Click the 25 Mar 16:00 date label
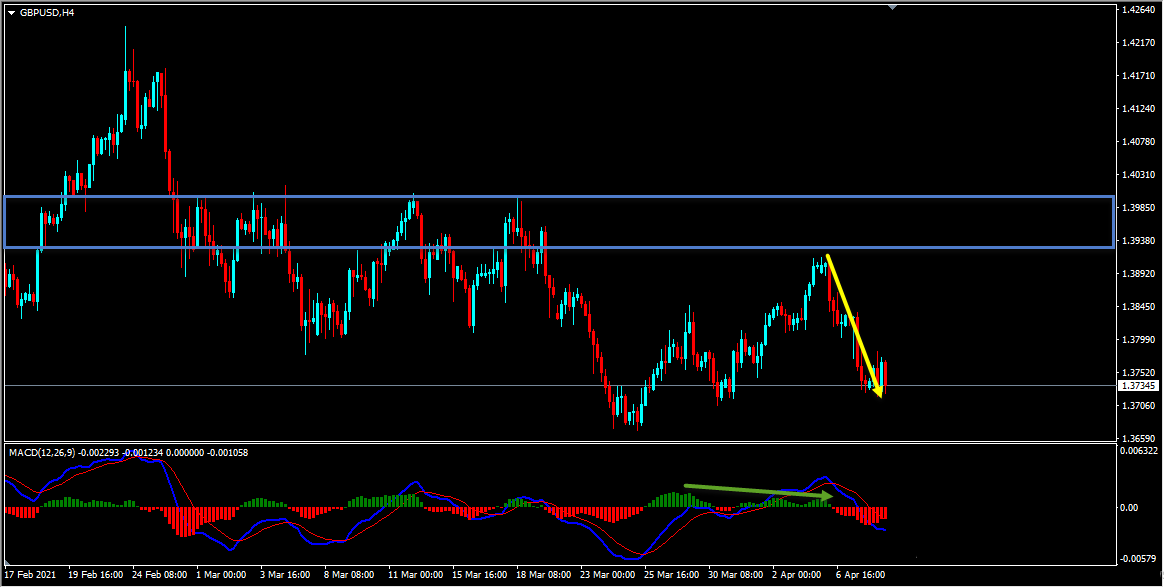This screenshot has width=1164, height=588. click(671, 575)
